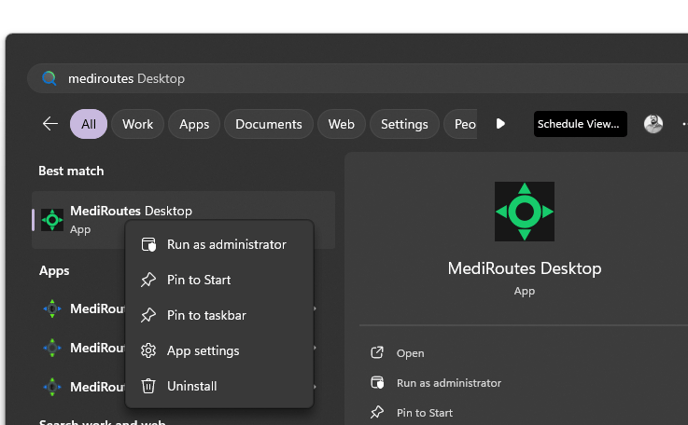Image resolution: width=688 pixels, height=425 pixels.
Task: Click the trash icon beside Uninstall
Action: point(148,386)
